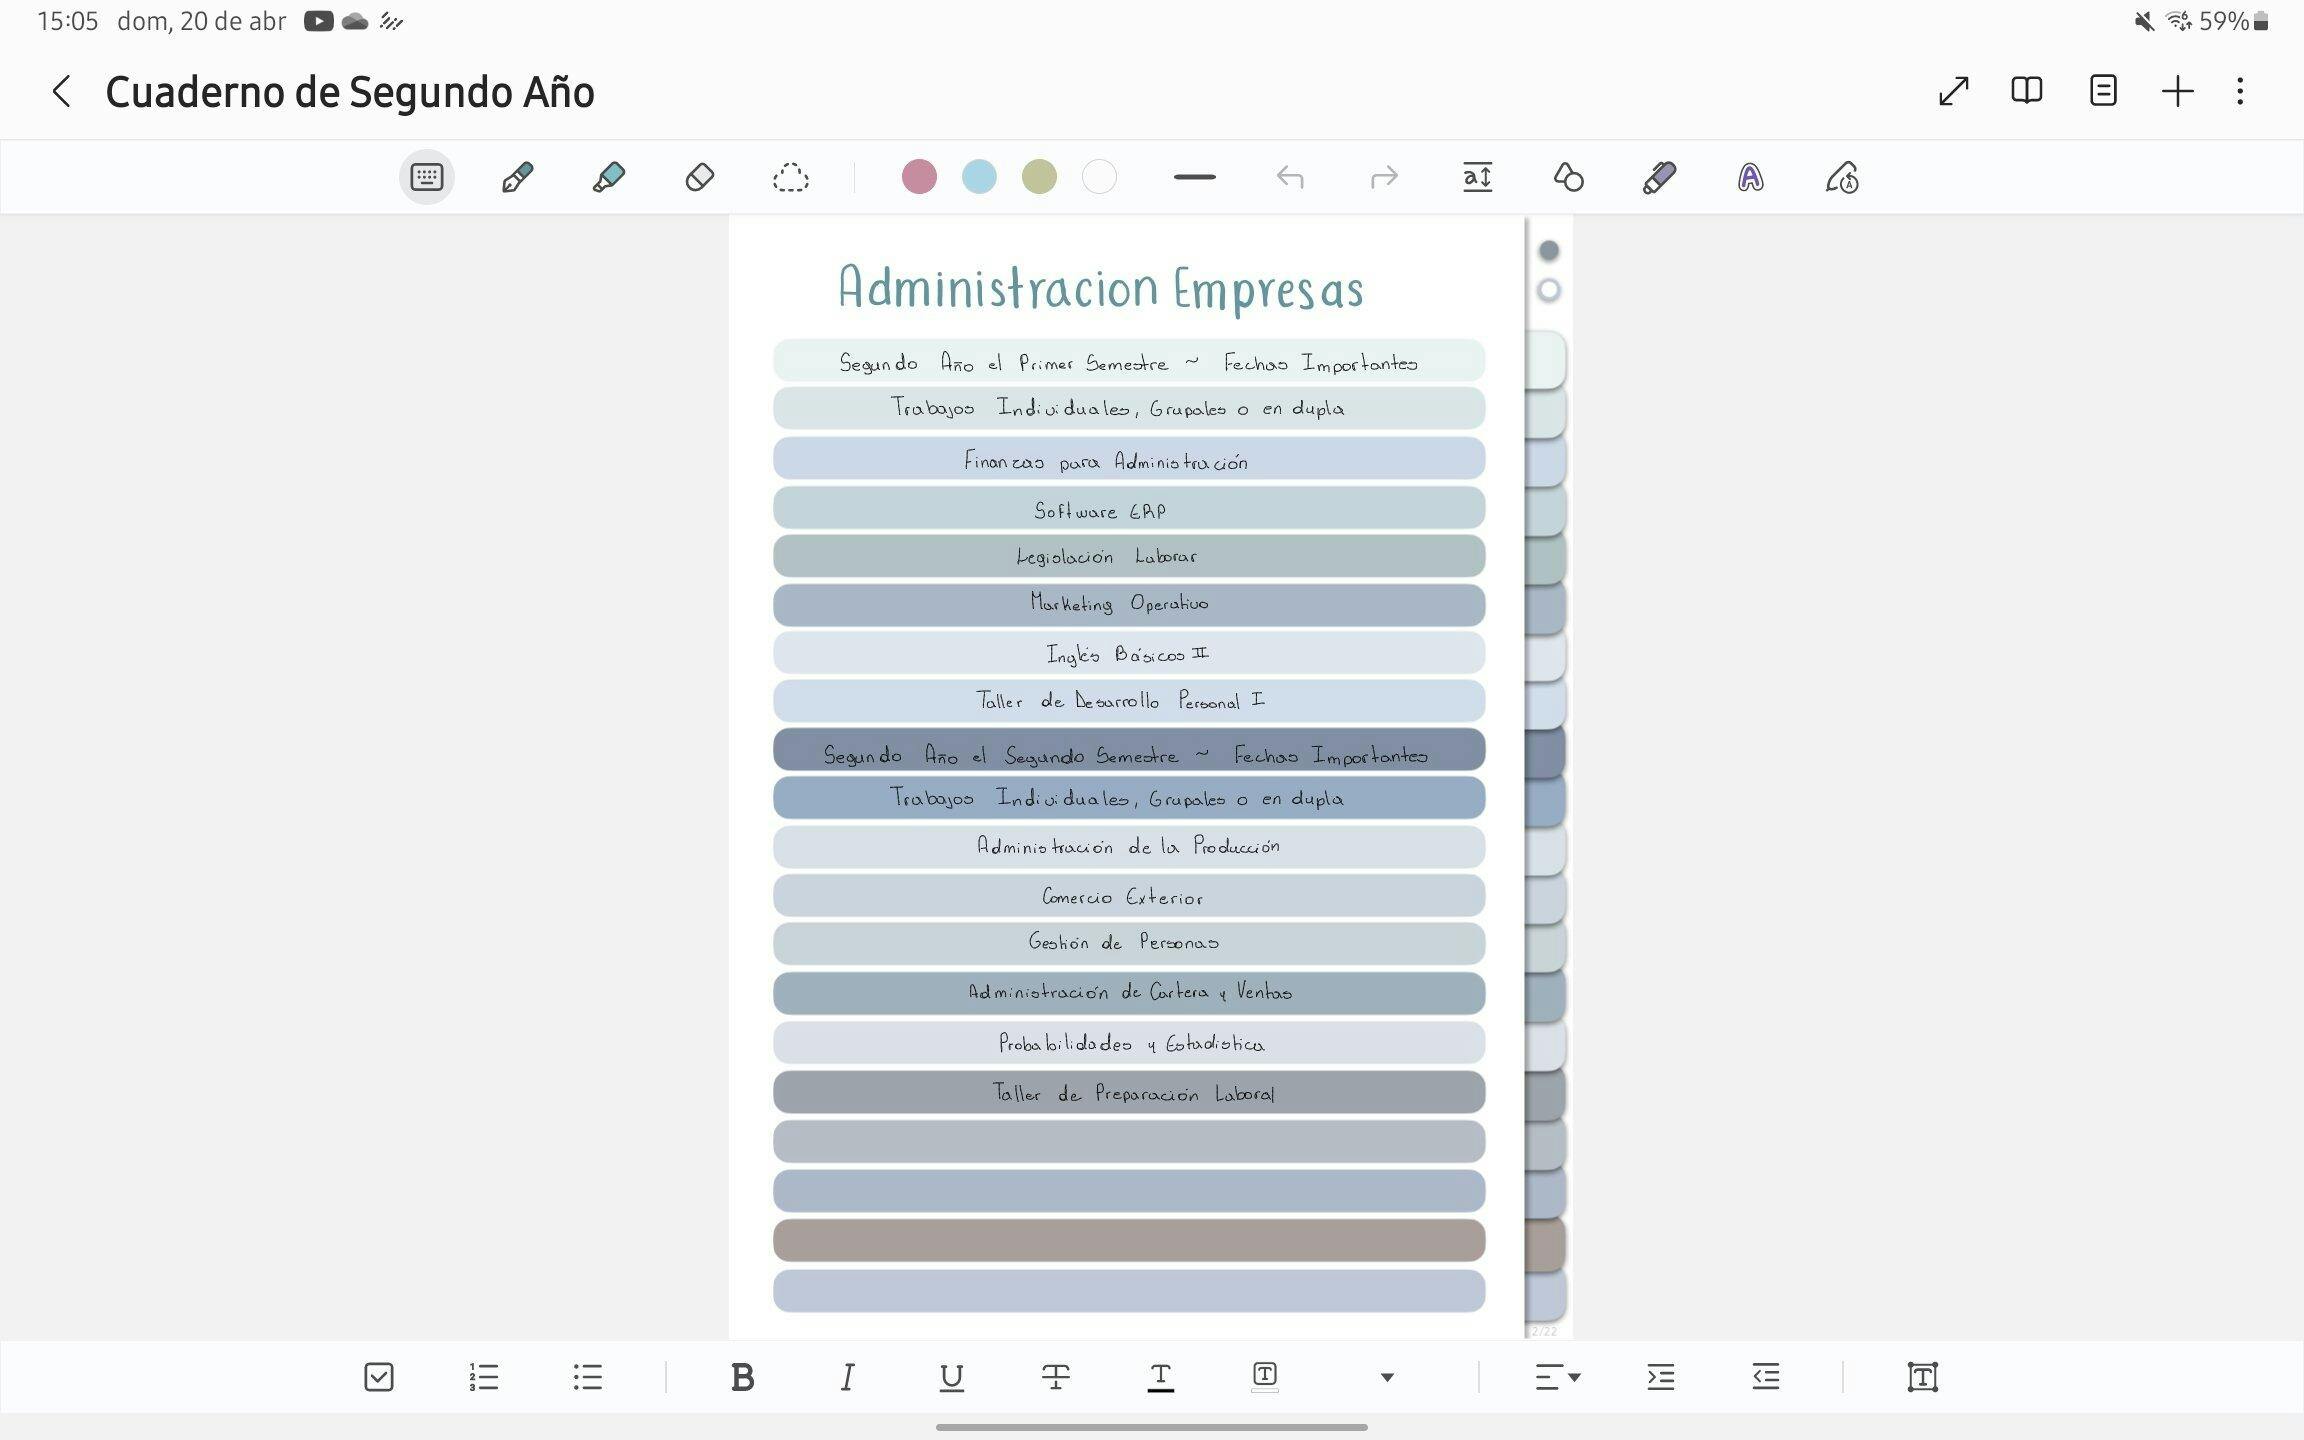Select the highlighter tool
The width and height of the screenshot is (2304, 1440).
click(608, 178)
